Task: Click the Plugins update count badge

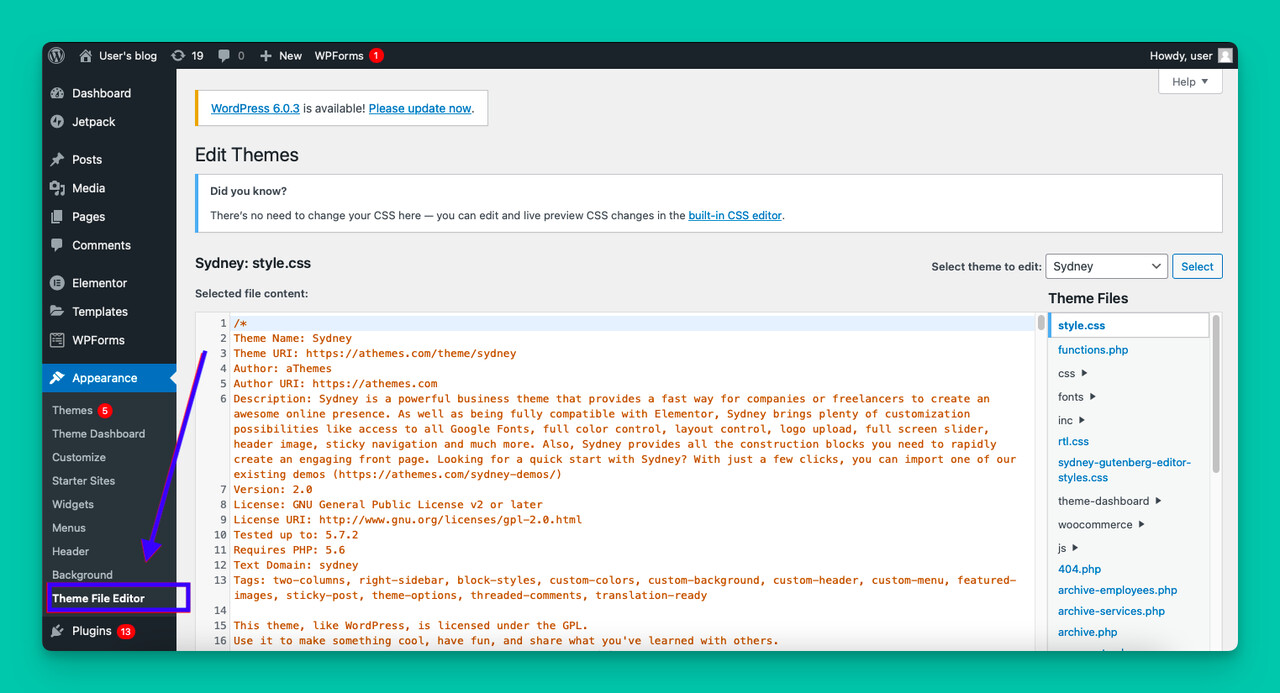Action: [126, 632]
